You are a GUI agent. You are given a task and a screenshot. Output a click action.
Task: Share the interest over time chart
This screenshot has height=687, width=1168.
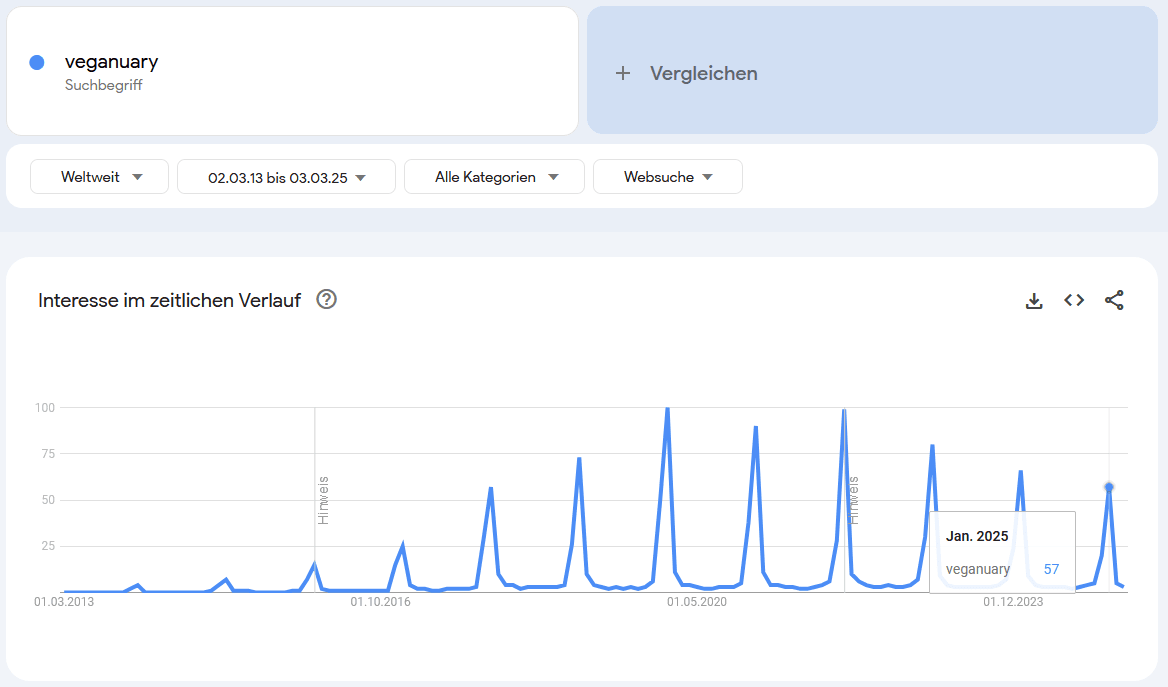[1114, 300]
